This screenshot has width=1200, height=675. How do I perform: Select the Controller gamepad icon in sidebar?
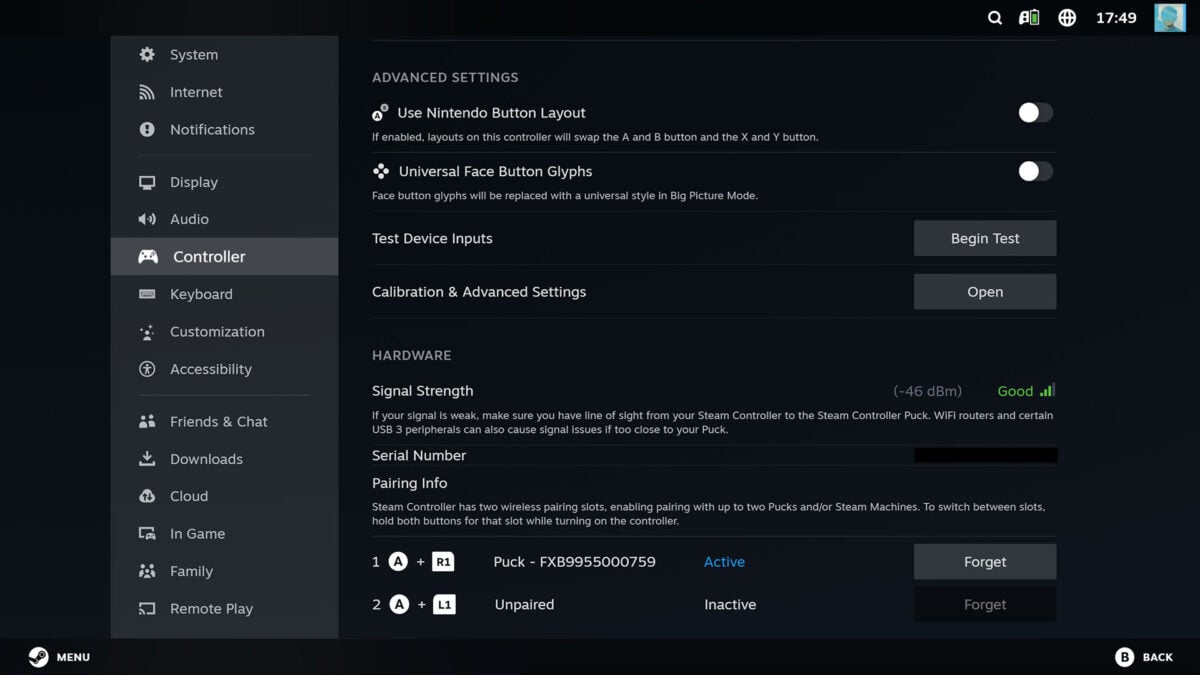(148, 257)
